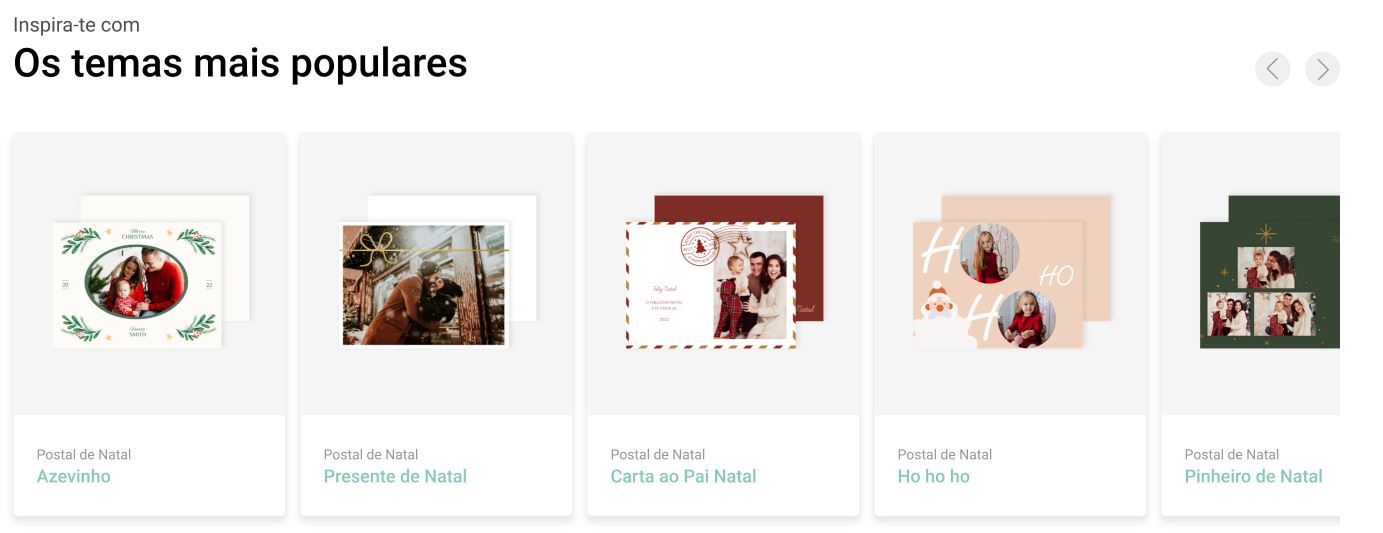
Task: Click Postal de Natal above Carta ao Pai Natal
Action: coord(658,454)
